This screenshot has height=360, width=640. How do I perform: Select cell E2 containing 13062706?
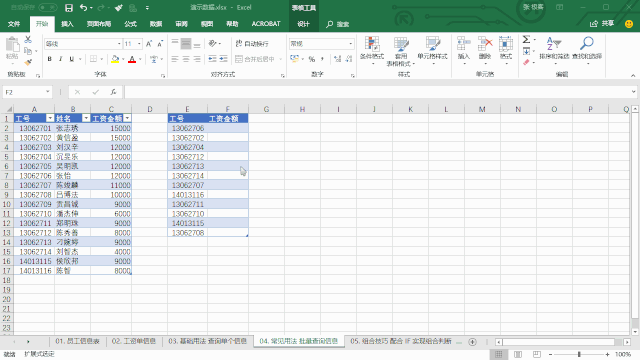tap(187, 128)
